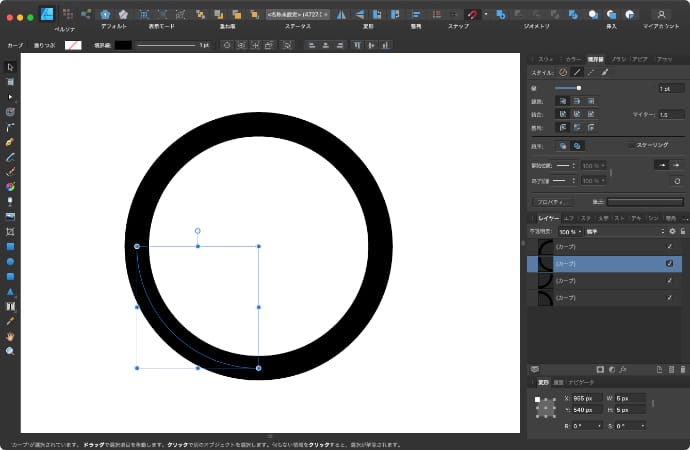
Task: Select the Move tool in the toolbar
Action: click(10, 67)
